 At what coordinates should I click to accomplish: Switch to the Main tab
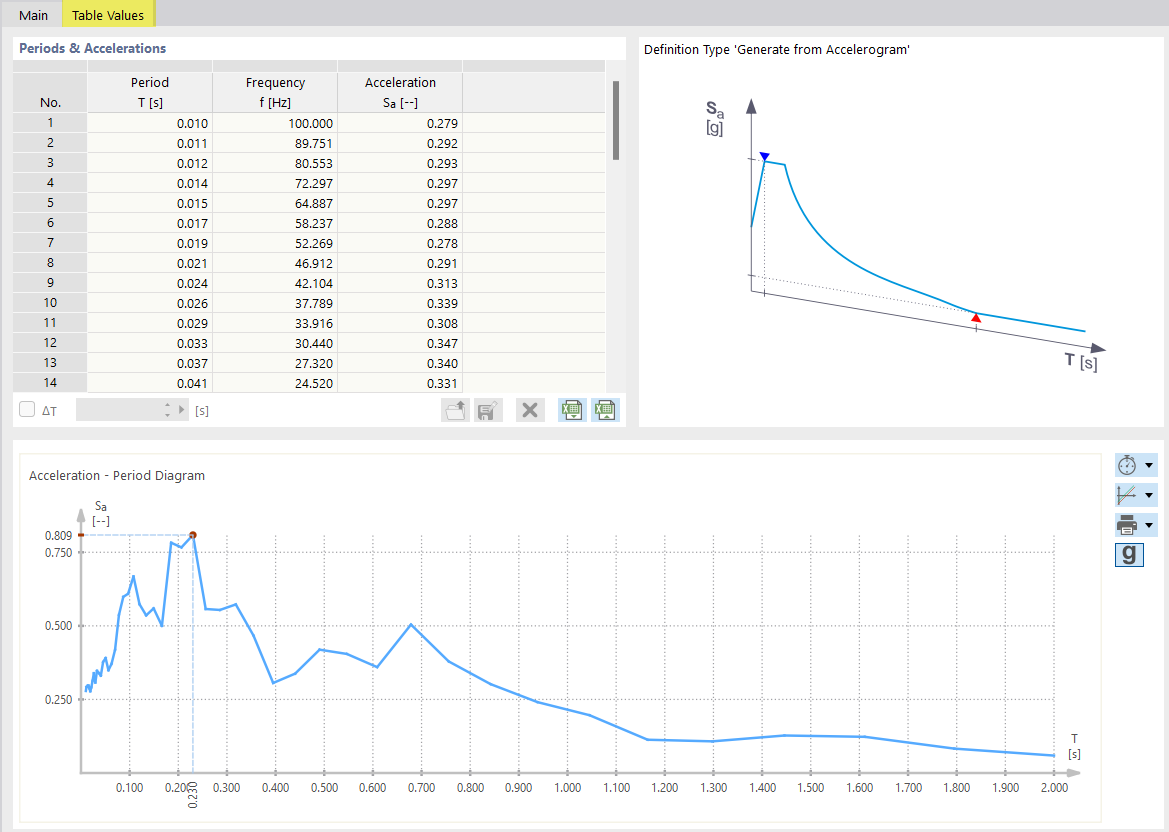point(33,15)
